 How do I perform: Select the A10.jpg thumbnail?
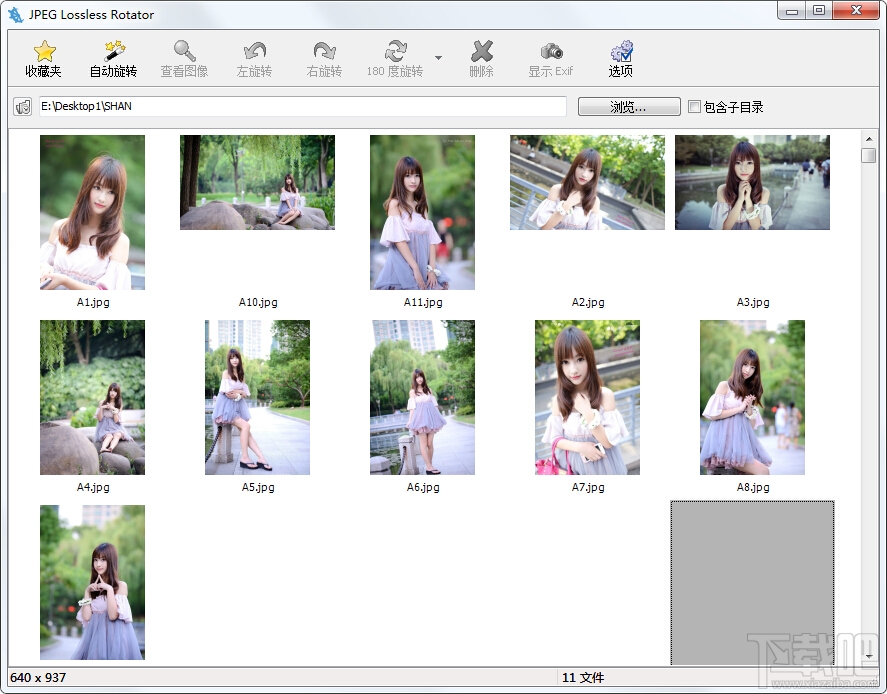[257, 182]
